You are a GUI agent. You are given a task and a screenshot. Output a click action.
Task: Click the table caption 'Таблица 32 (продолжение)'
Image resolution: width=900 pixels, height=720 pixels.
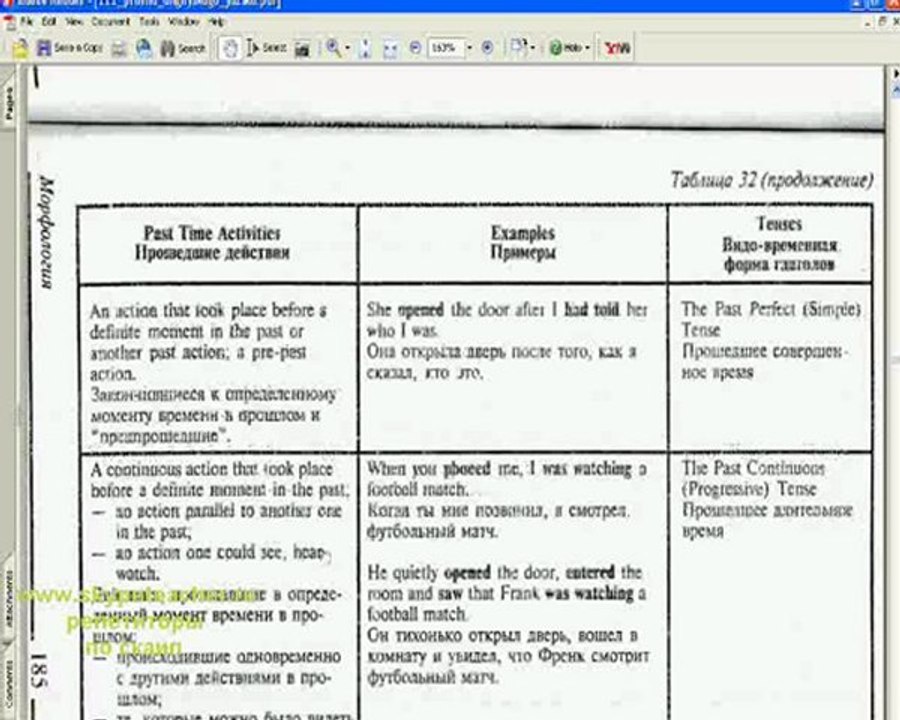pos(771,180)
